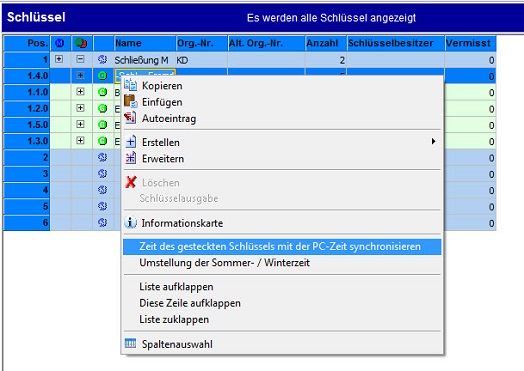Click the Erweitern icon
The height and width of the screenshot is (371, 524).
pos(130,158)
